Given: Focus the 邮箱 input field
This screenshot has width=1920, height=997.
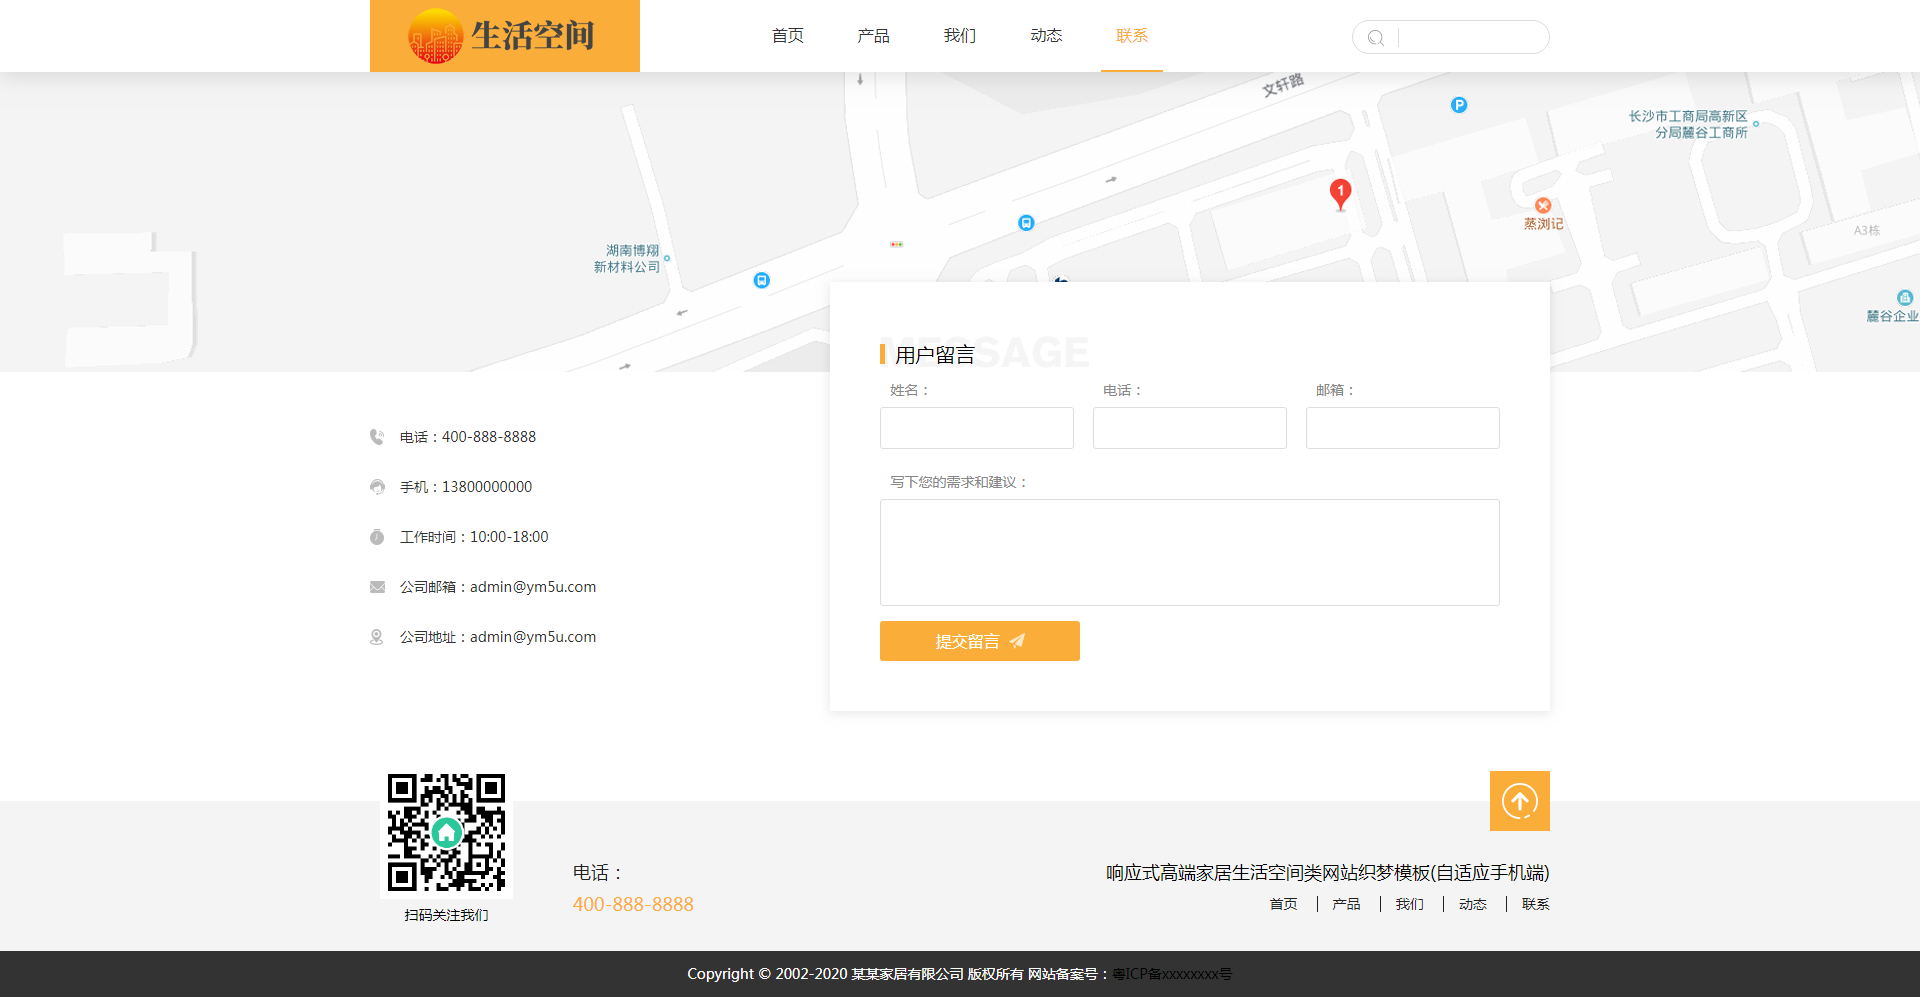Looking at the screenshot, I should (x=1402, y=428).
